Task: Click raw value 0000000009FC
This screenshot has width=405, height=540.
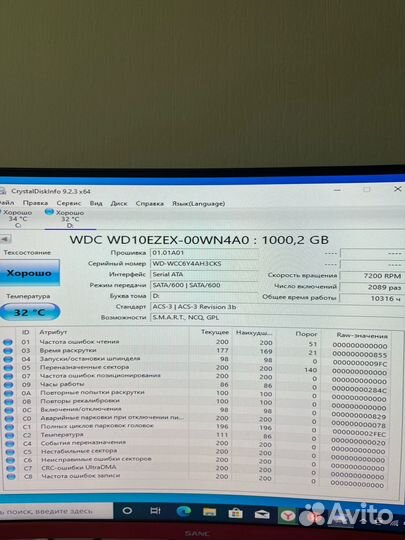Action: (360, 364)
